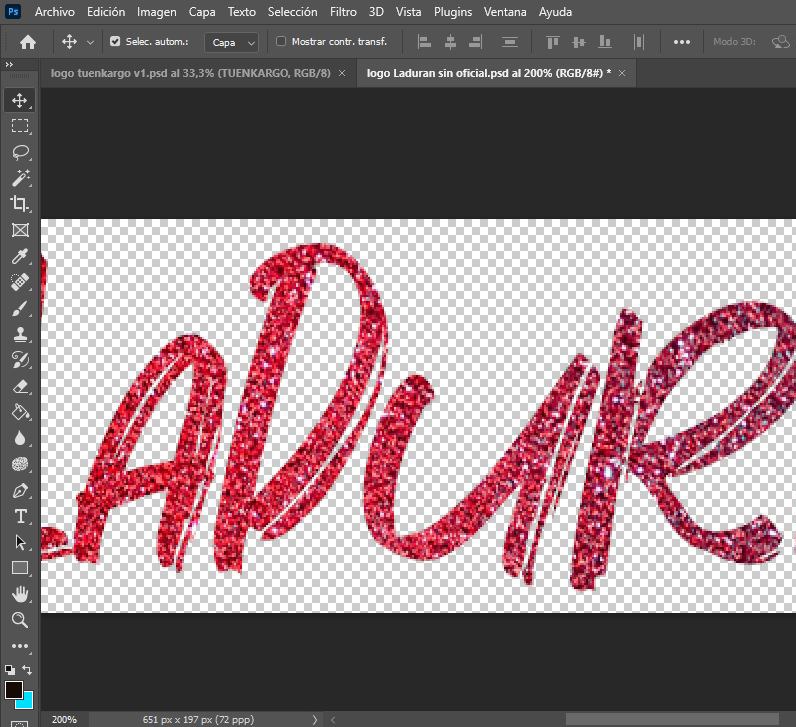
Task: Select the Paint Bucket tool
Action: tap(20, 412)
